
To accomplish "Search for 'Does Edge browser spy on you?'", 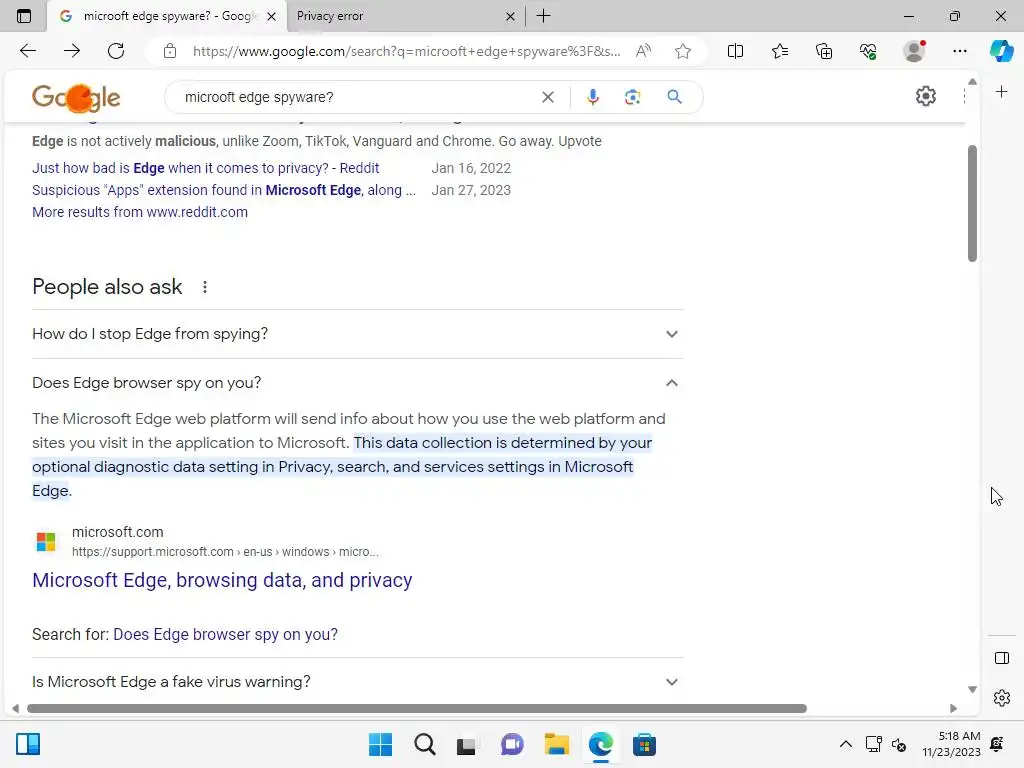I will click(x=225, y=634).
